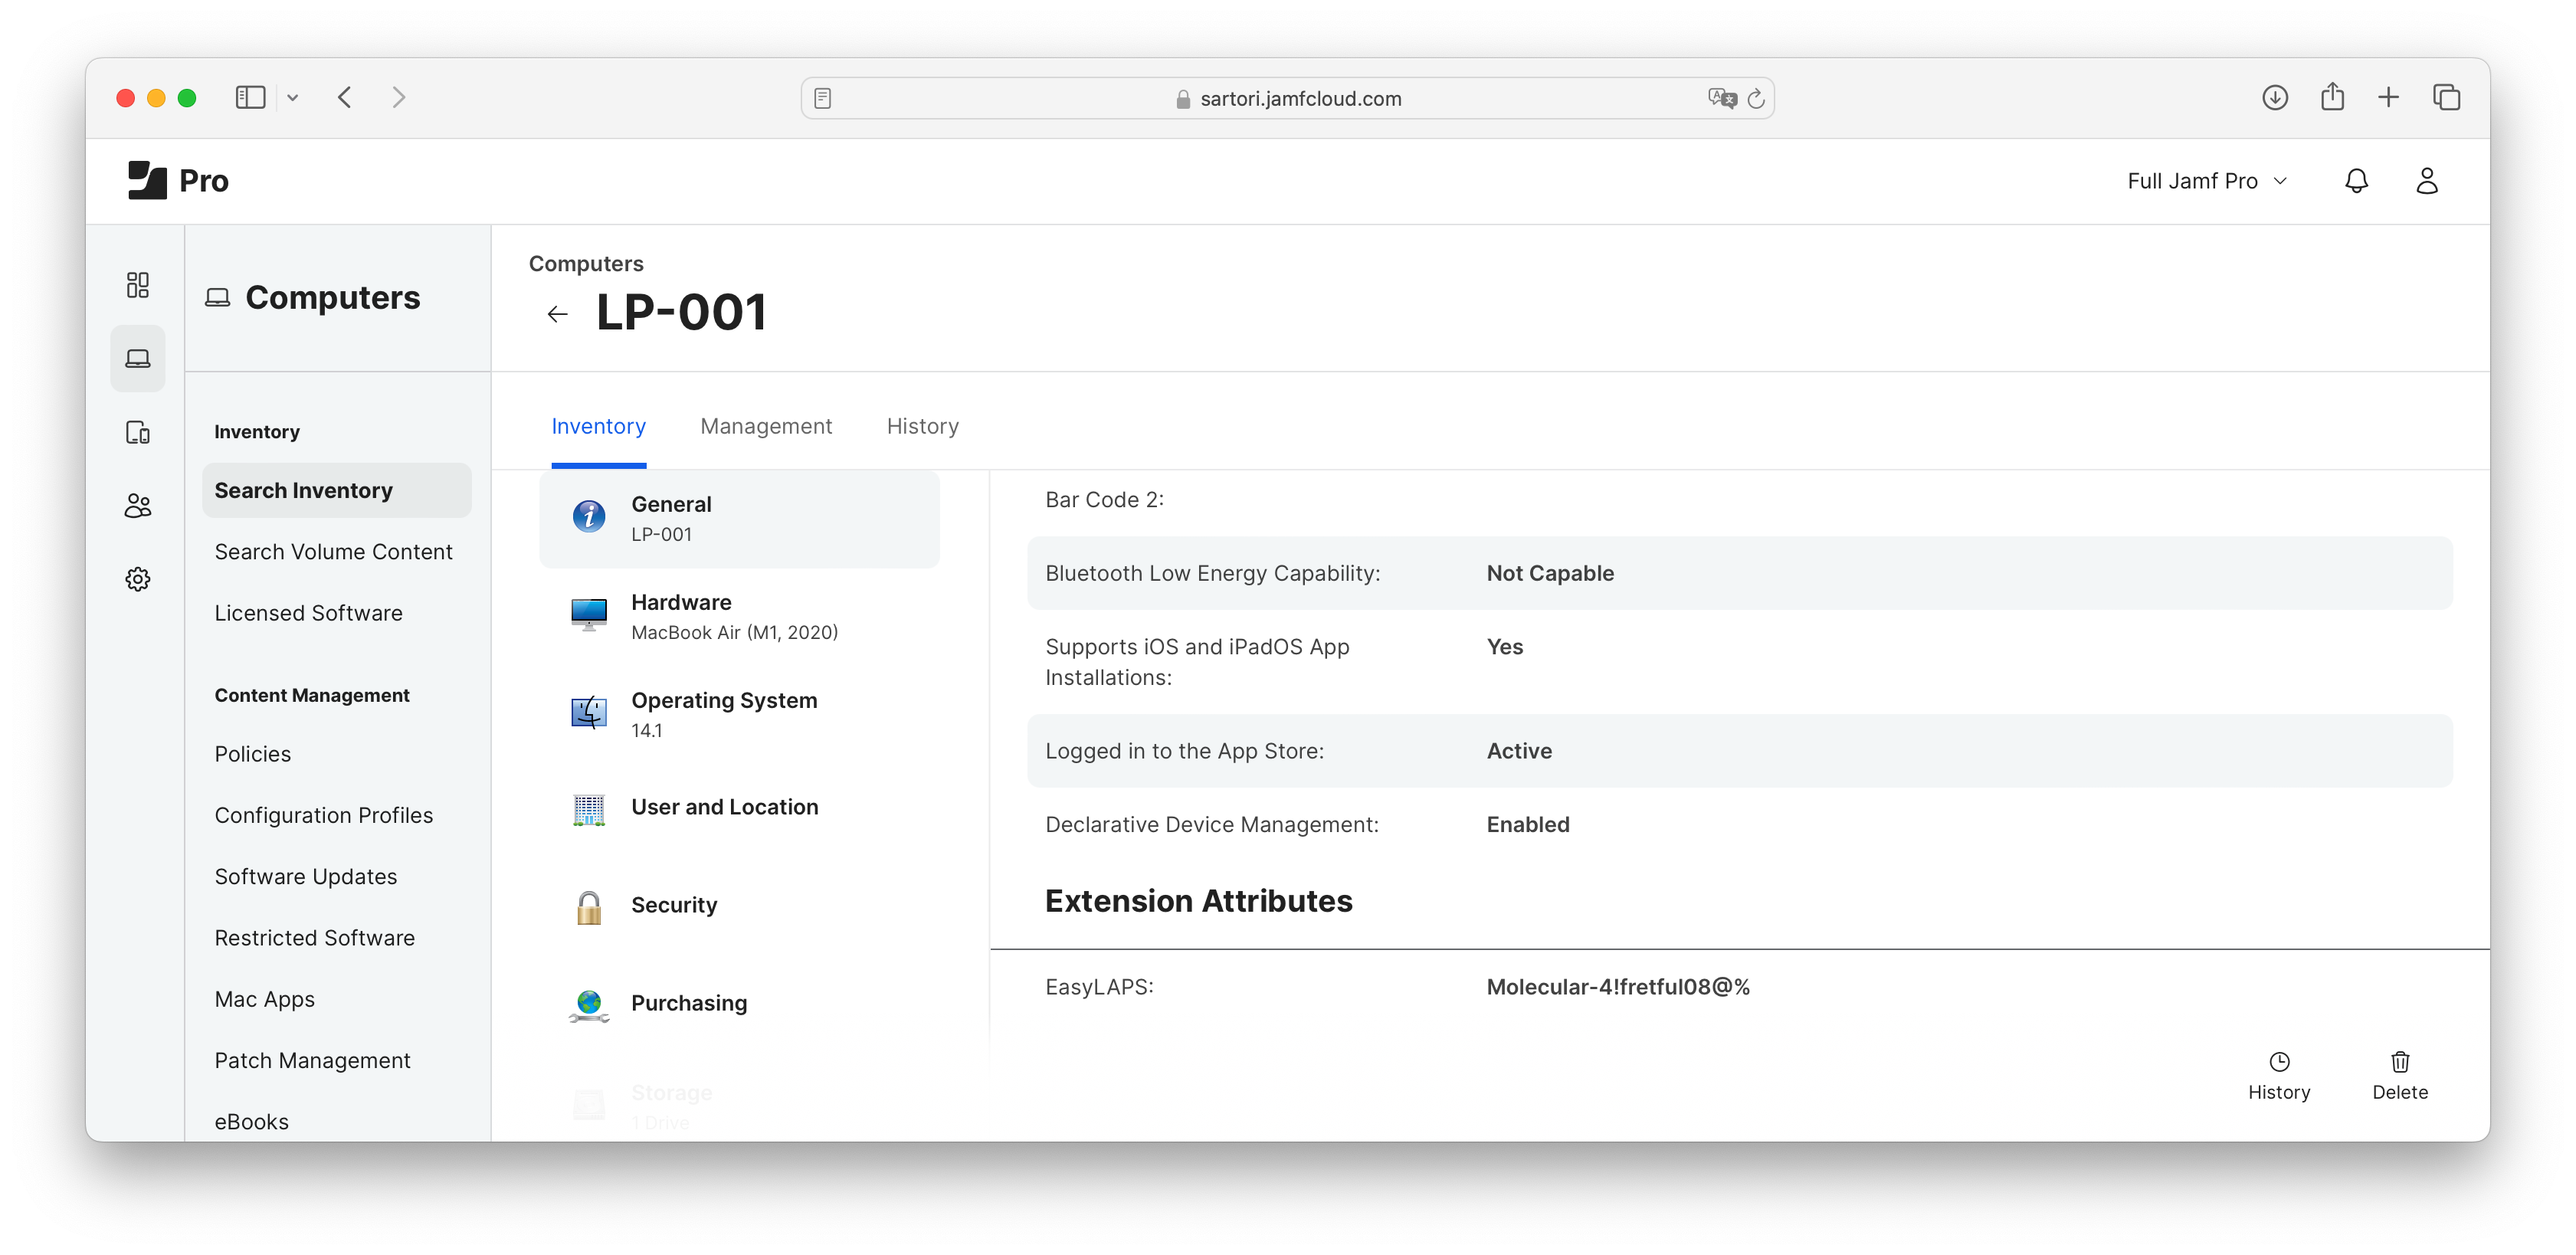
Task: Open the Settings gear in left rail
Action: [x=138, y=579]
